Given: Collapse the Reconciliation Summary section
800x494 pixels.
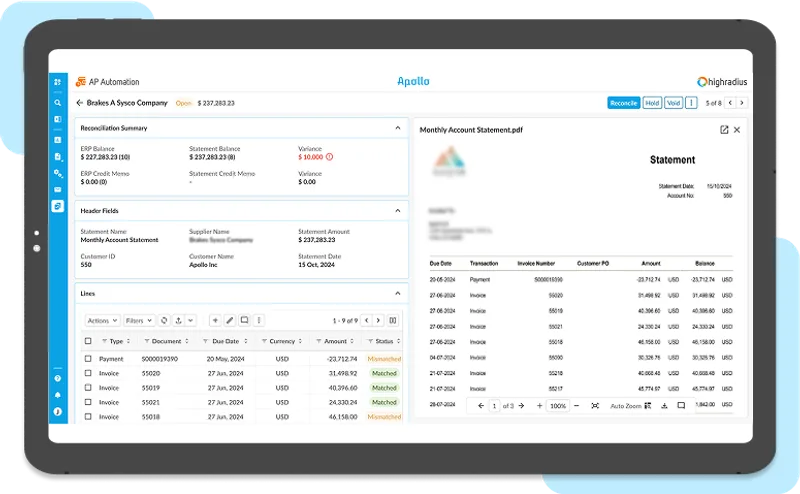Looking at the screenshot, I should click(397, 128).
